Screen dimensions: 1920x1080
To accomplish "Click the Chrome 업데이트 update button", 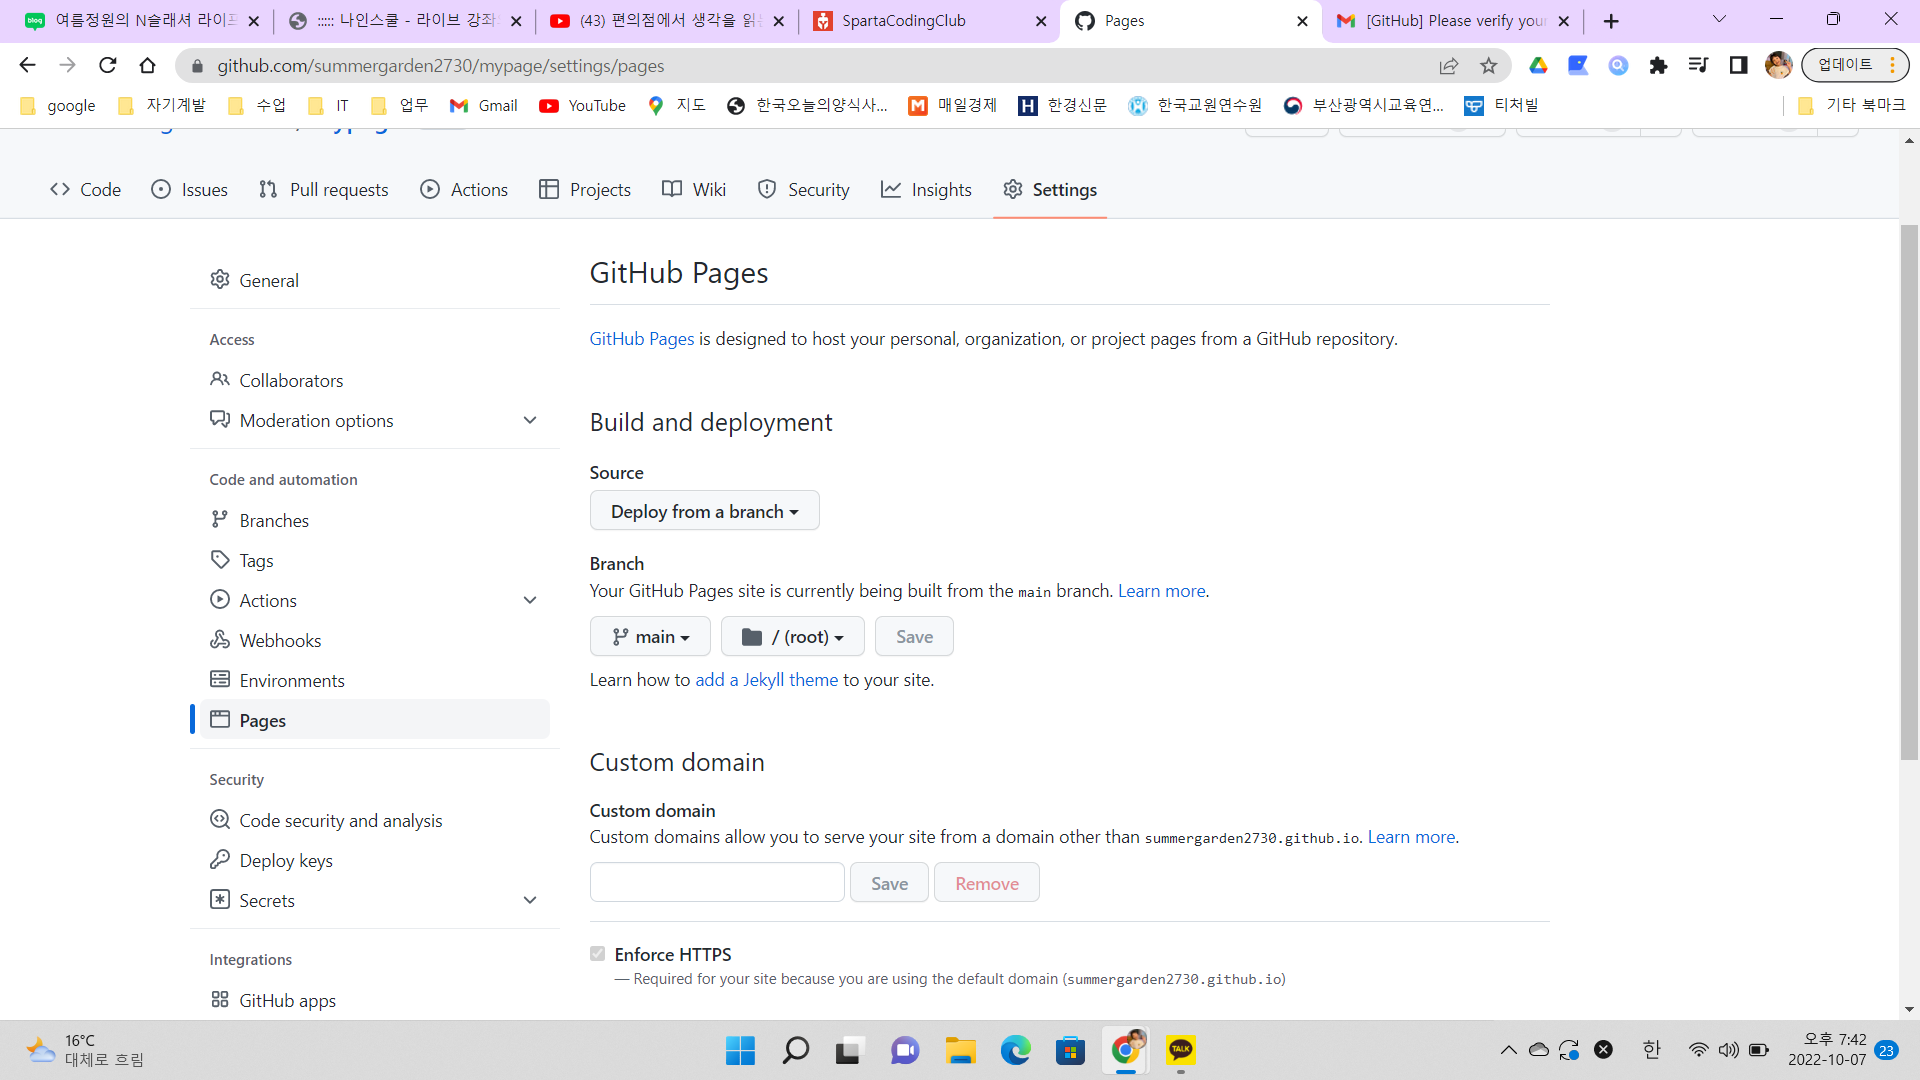I will 1855,65.
